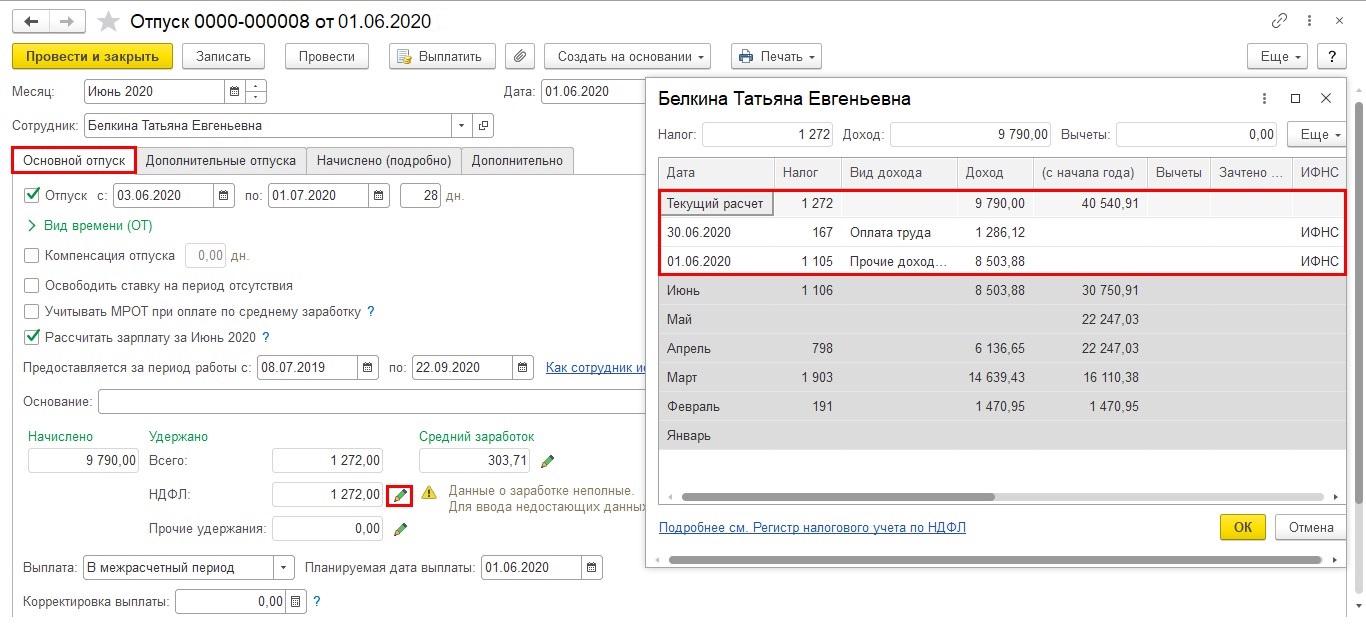This screenshot has width=1366, height=629.
Task: Switch to Основной отпуск tab
Action: click(x=74, y=160)
